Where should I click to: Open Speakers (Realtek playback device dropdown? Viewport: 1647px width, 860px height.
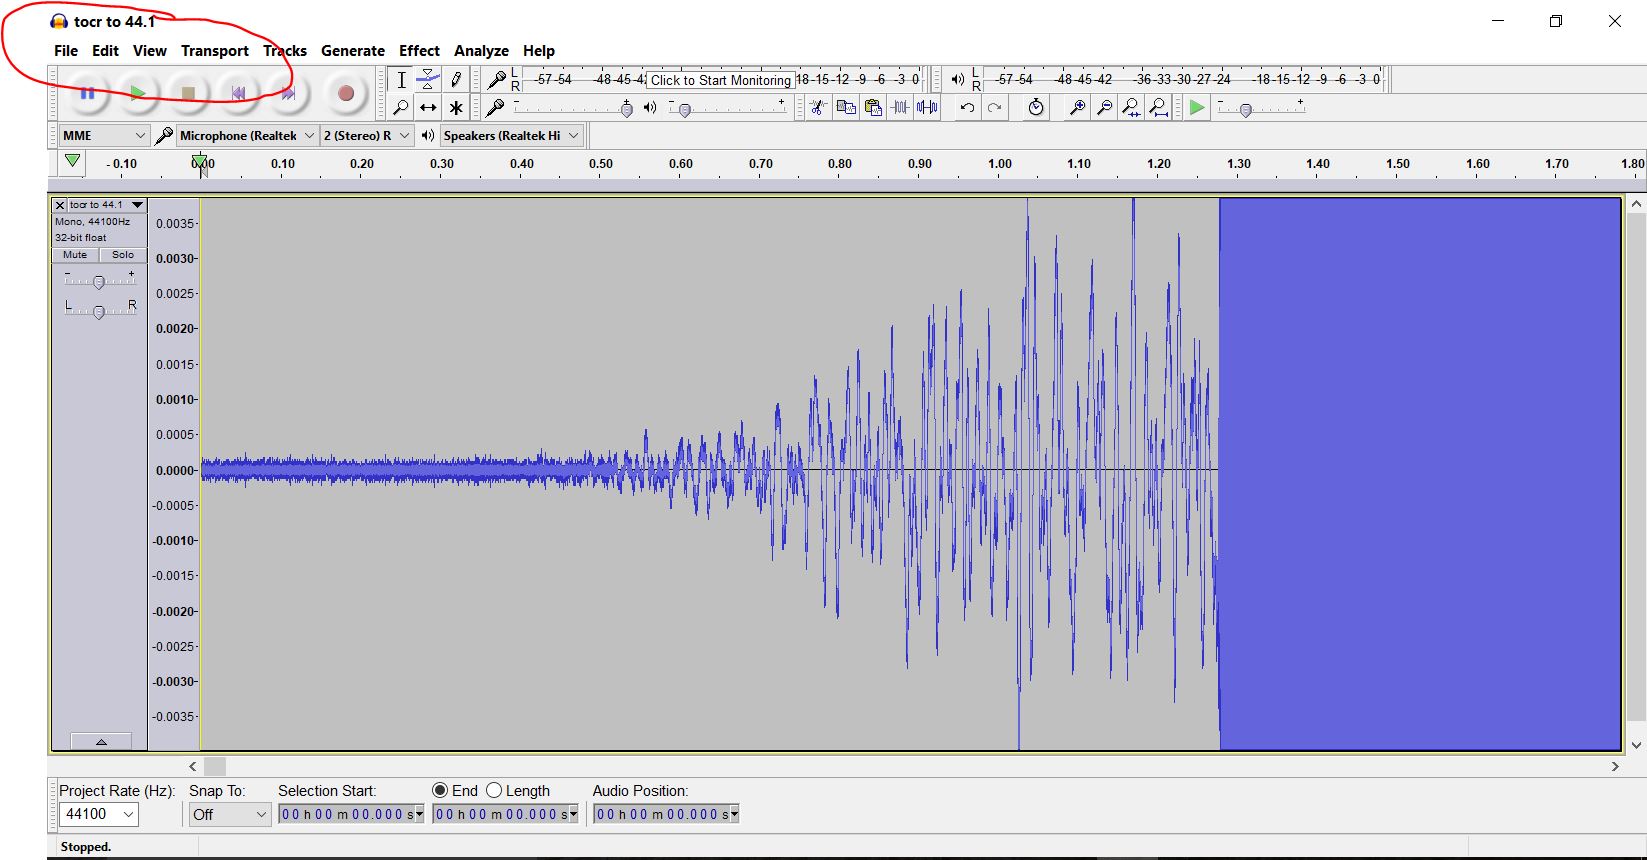(512, 135)
